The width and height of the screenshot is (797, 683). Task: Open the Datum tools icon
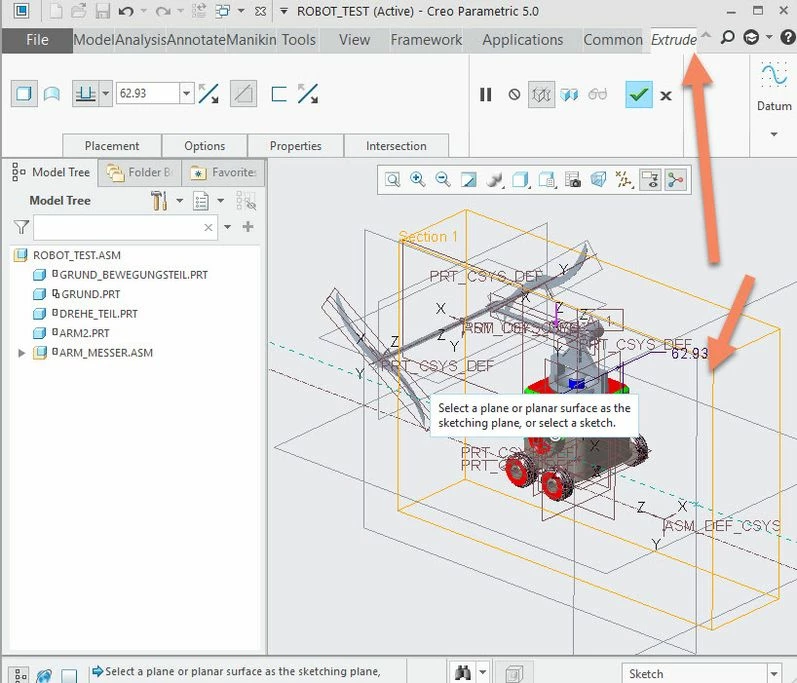tap(774, 75)
